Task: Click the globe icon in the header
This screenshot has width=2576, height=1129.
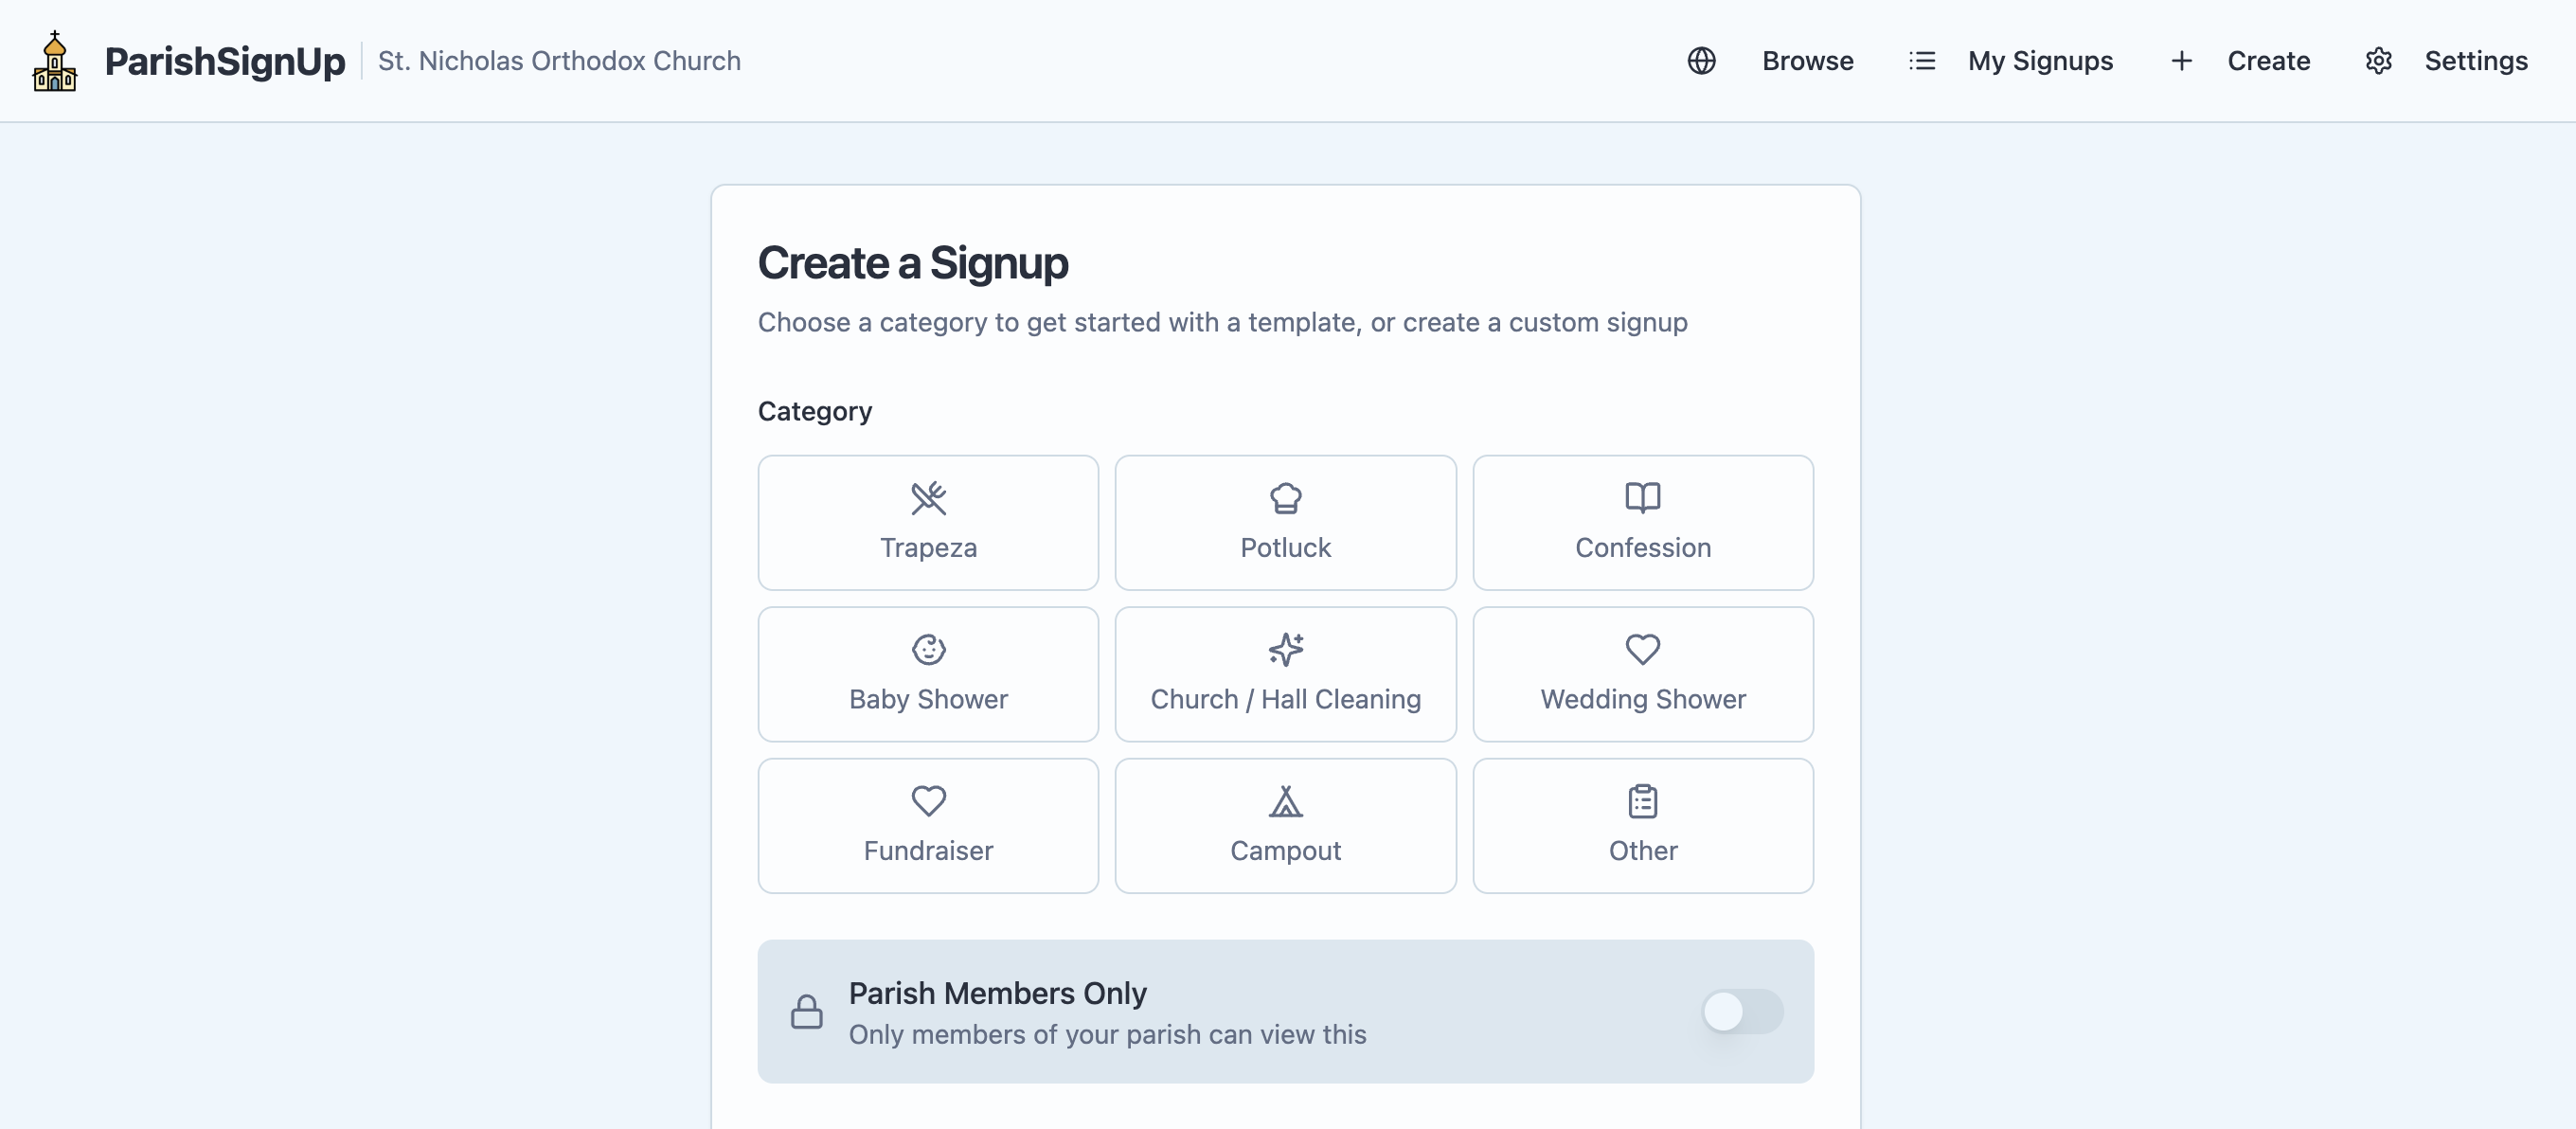Action: point(1701,61)
